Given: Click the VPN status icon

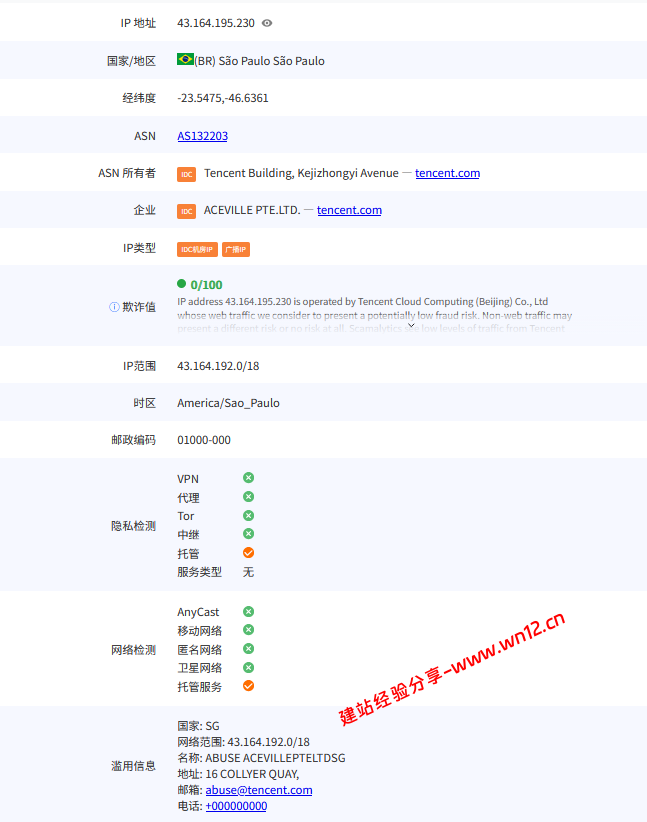Looking at the screenshot, I should click(249, 478).
